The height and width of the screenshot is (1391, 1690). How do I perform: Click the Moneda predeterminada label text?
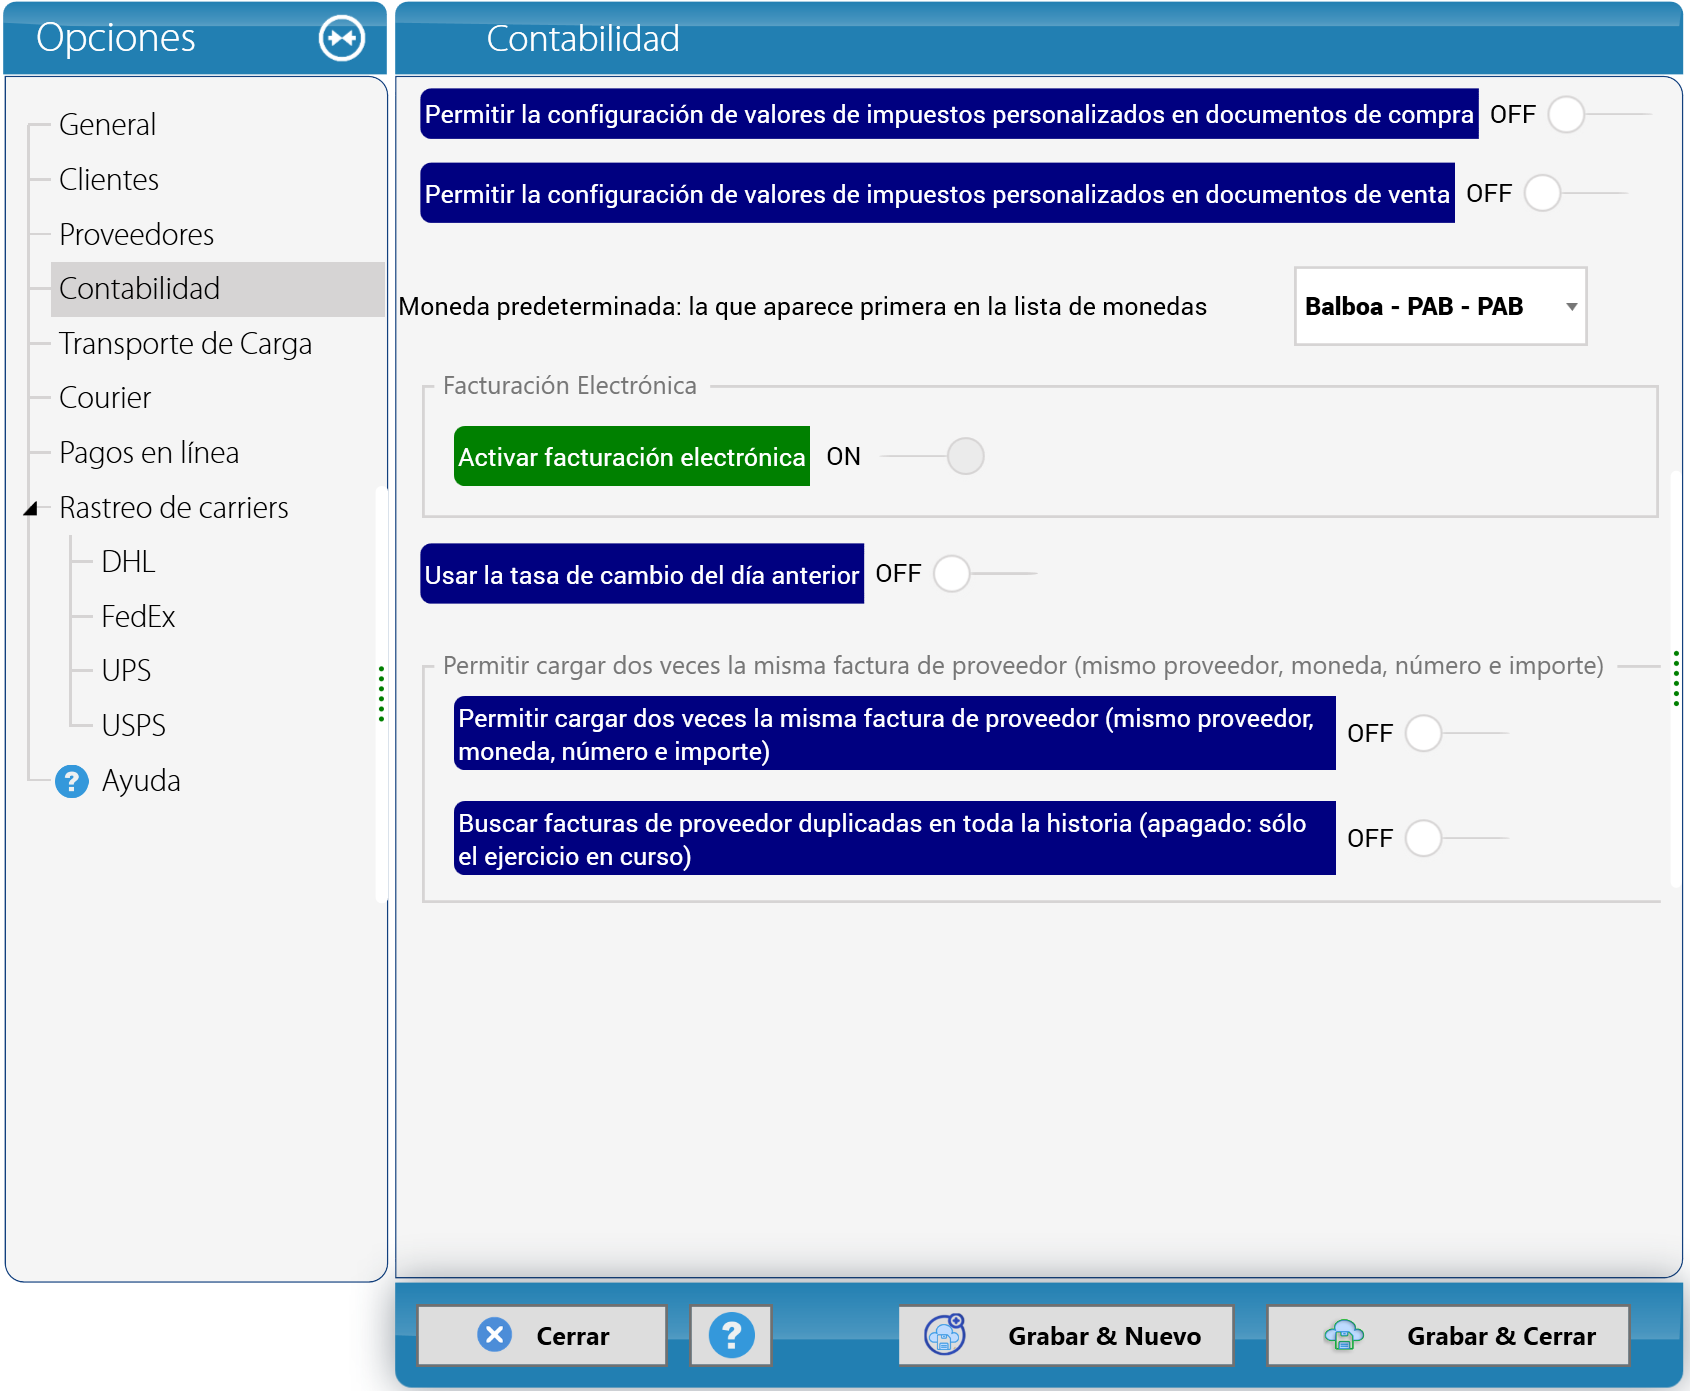pyautogui.click(x=803, y=306)
